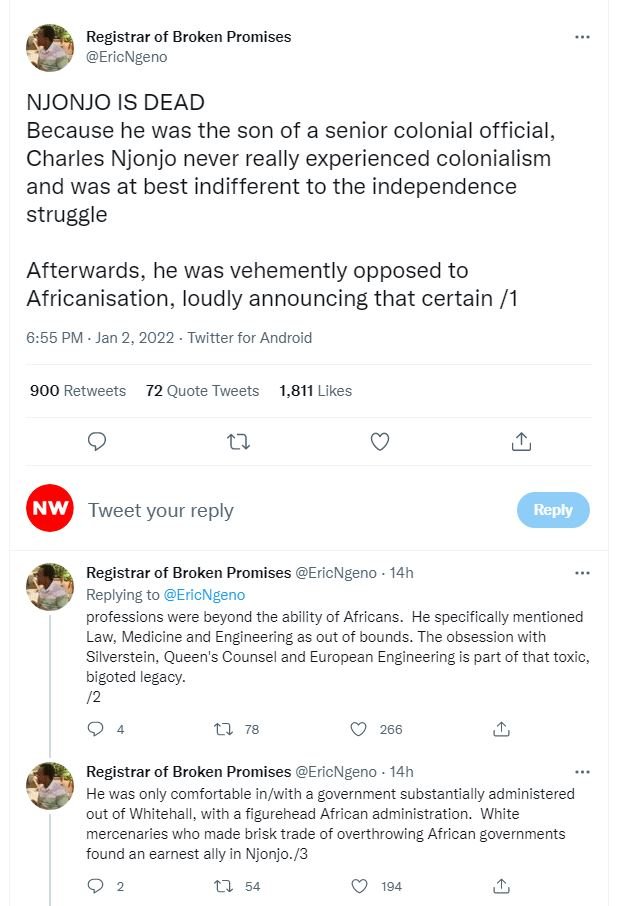Share the main tweet
The width and height of the screenshot is (629, 906).
pos(521,441)
